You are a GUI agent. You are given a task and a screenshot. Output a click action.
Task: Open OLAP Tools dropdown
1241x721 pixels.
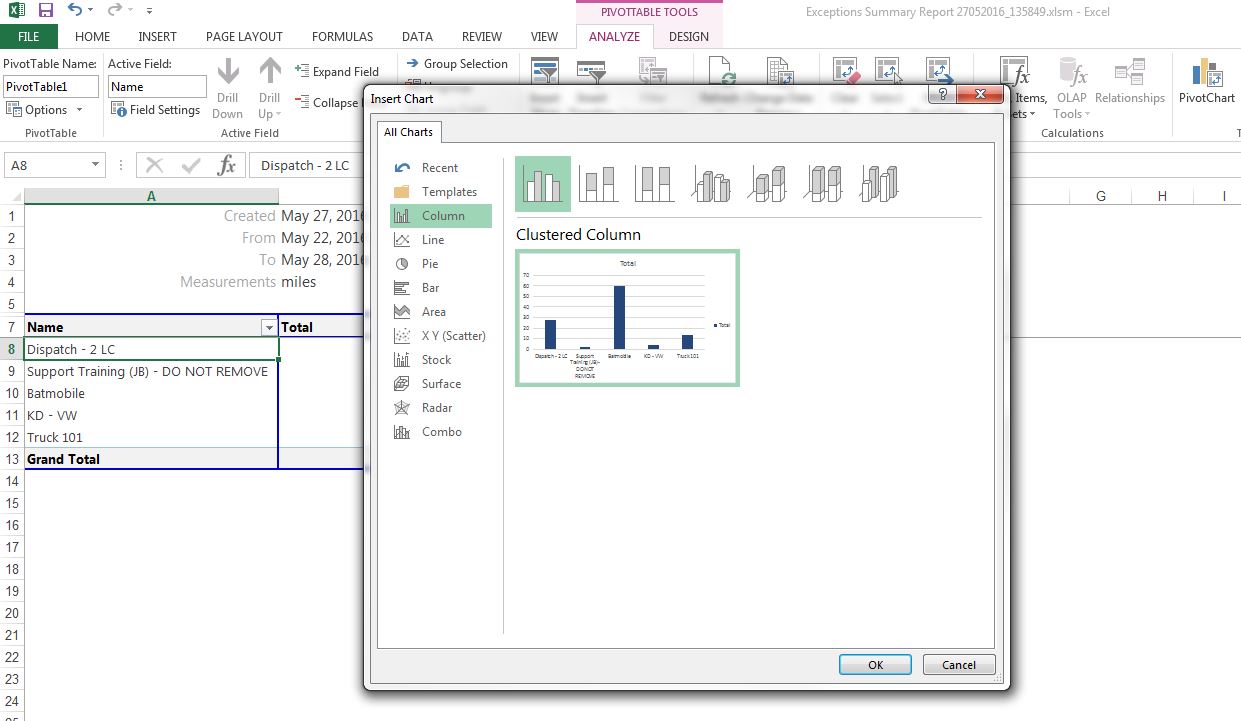point(1071,89)
